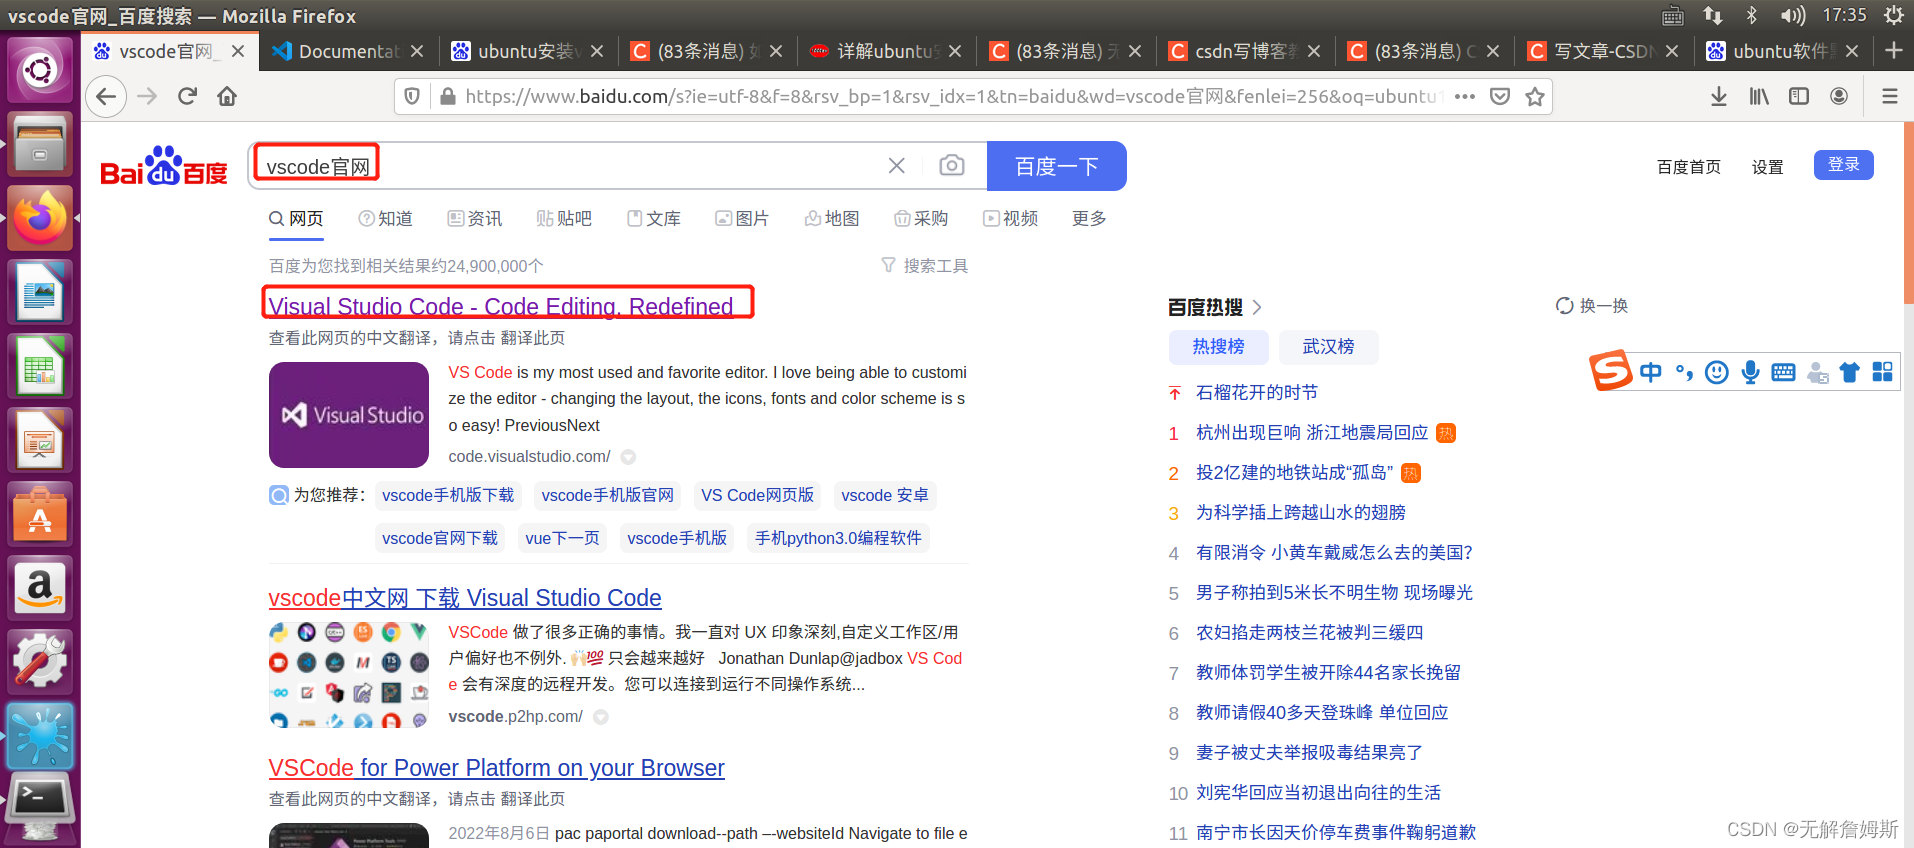The height and width of the screenshot is (848, 1914).
Task: Click the 百度首页 link
Action: 1689,167
